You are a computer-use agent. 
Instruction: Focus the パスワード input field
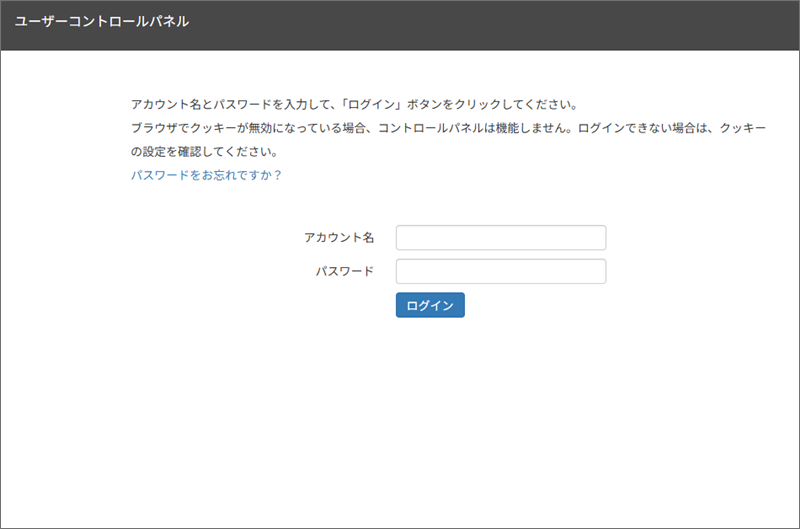(500, 272)
